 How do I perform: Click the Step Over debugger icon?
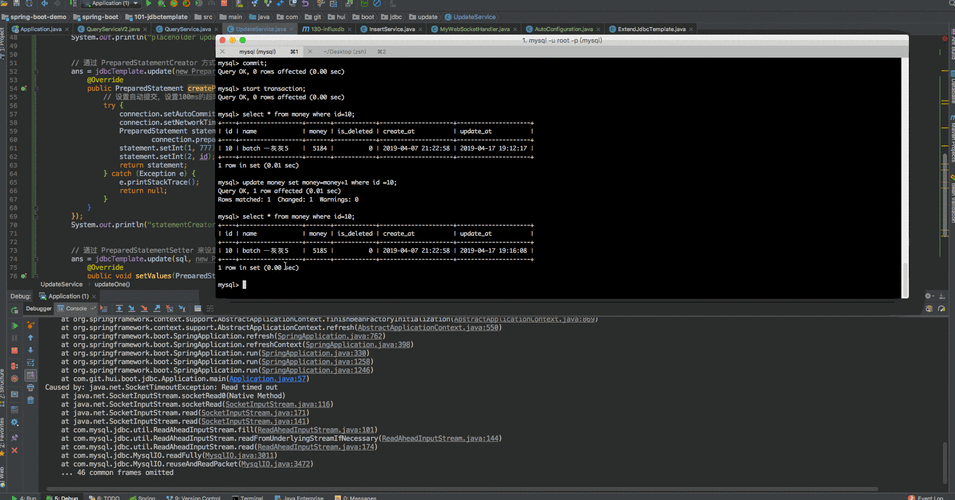coord(119,309)
